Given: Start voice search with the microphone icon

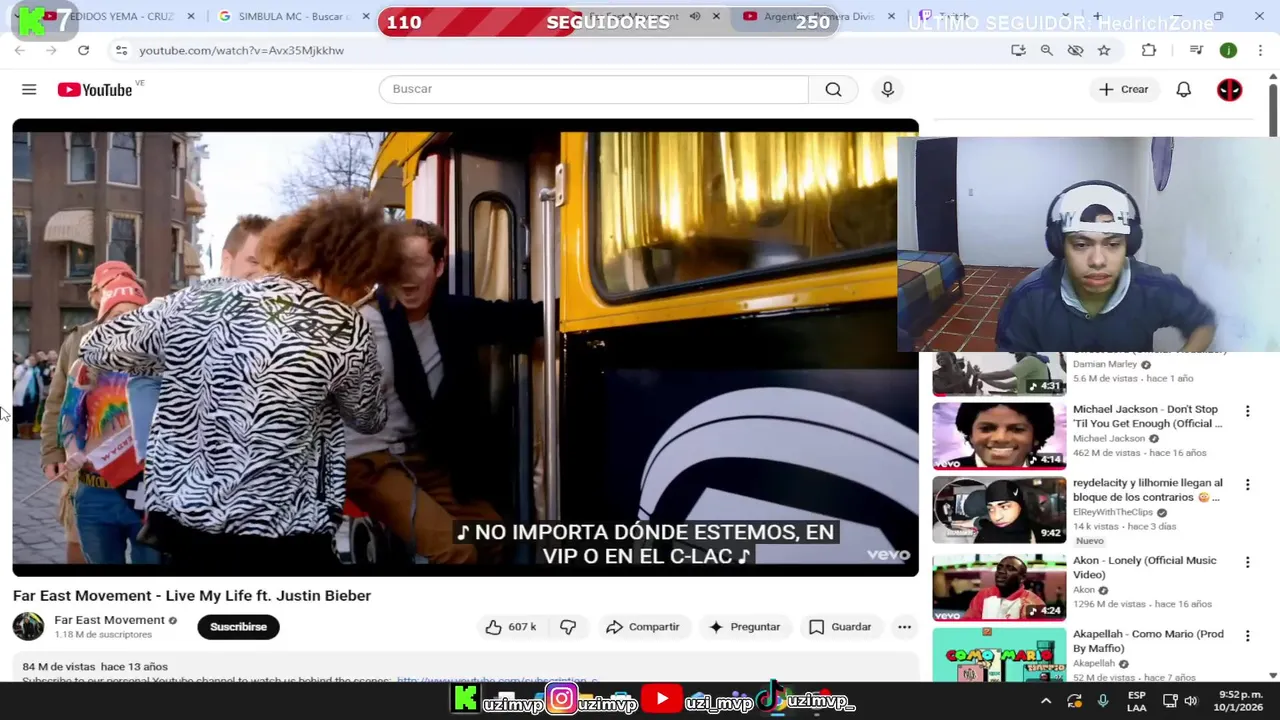Looking at the screenshot, I should pos(887,89).
